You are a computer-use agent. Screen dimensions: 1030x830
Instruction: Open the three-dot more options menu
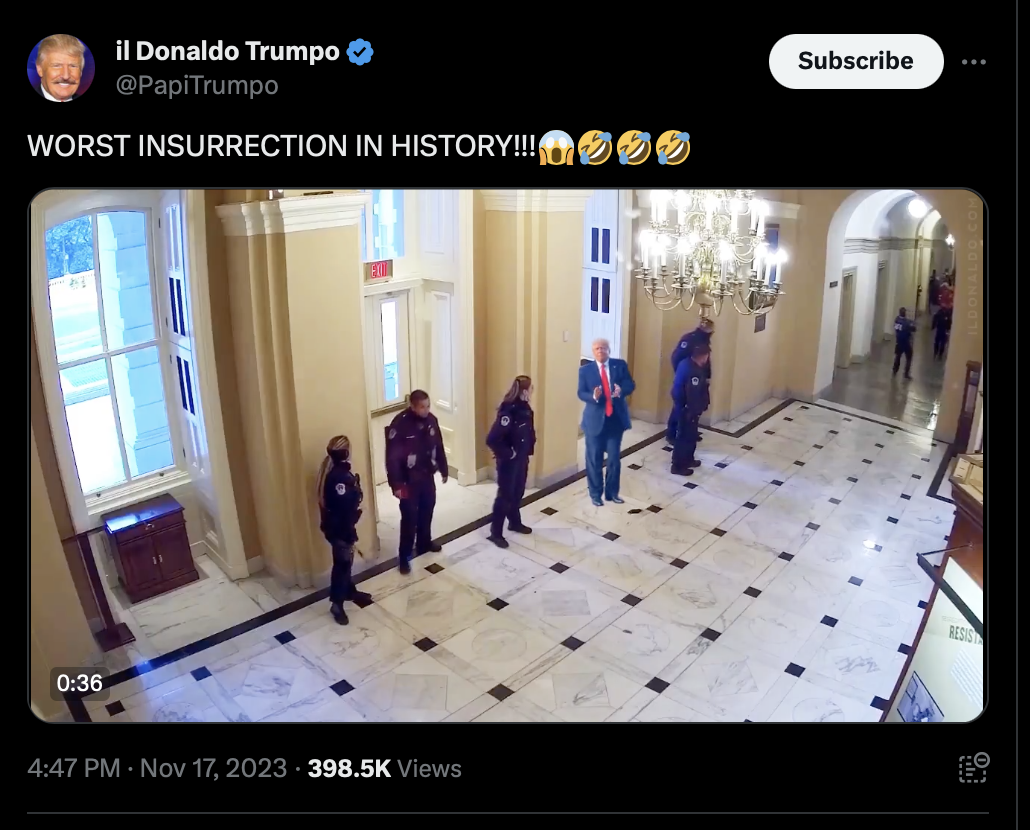pos(974,62)
